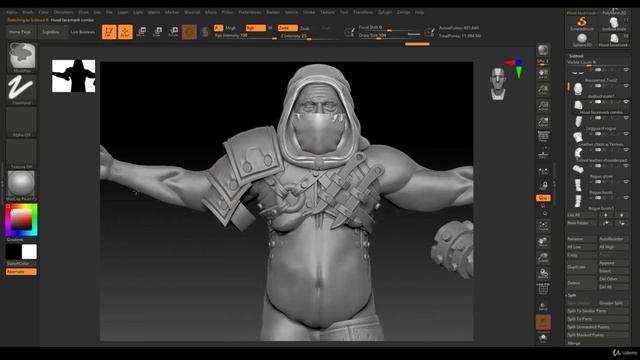Select the dadbod mate subtool thumbnail
This screenshot has height=360, width=640.
click(578, 89)
